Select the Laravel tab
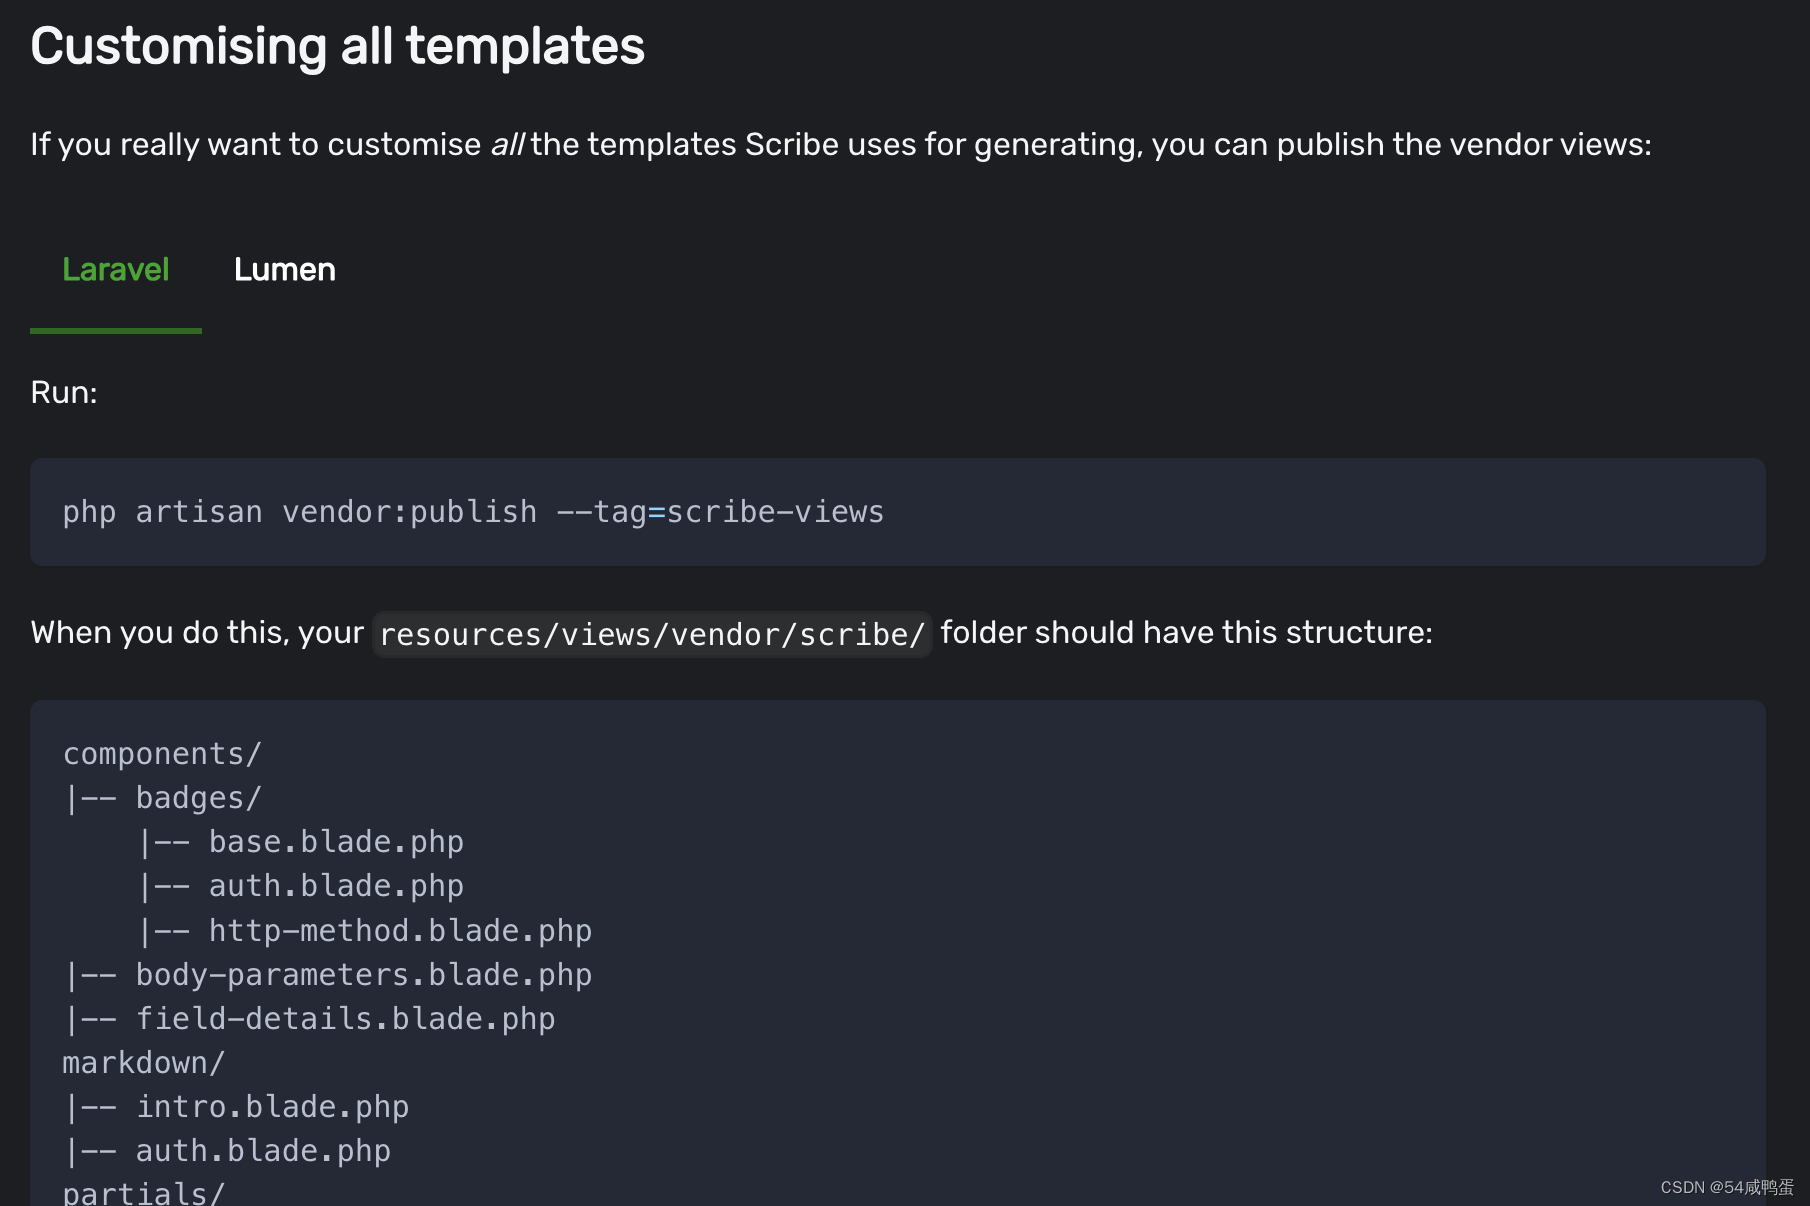This screenshot has height=1206, width=1810. (x=115, y=270)
